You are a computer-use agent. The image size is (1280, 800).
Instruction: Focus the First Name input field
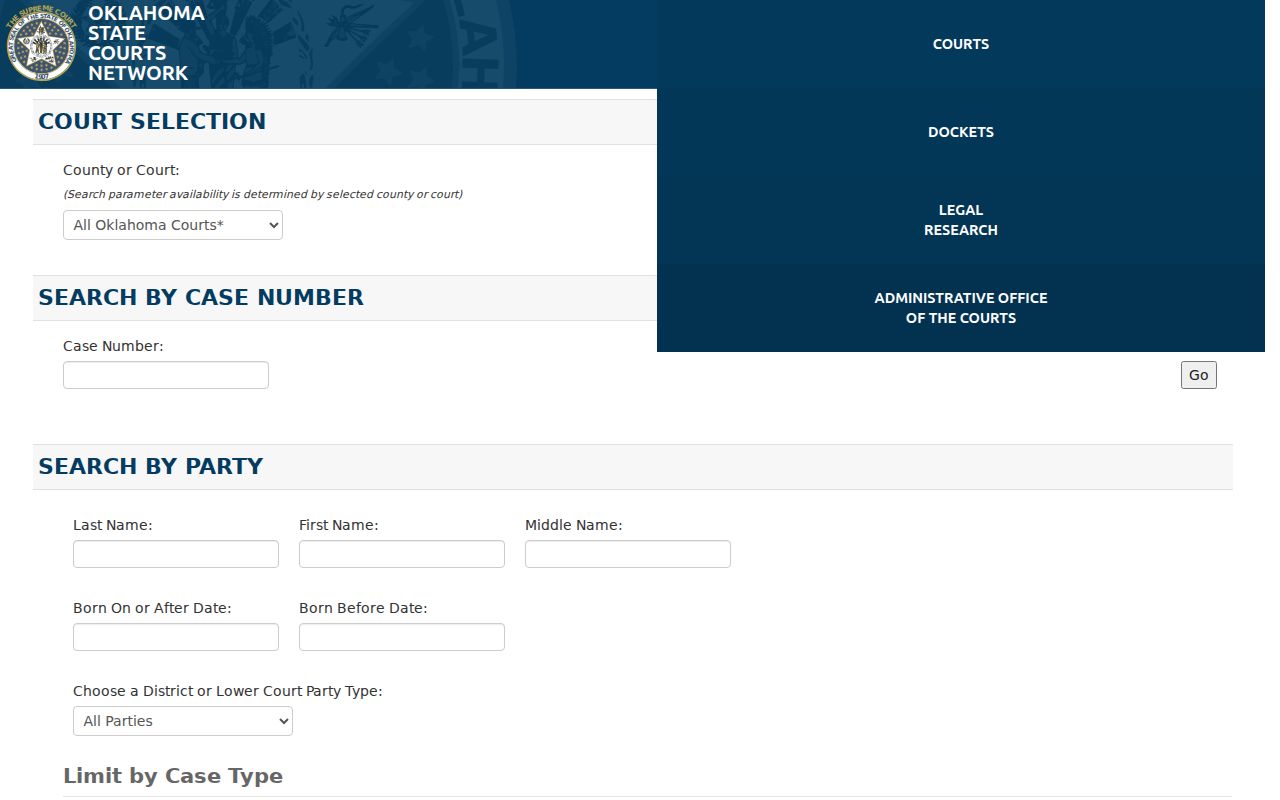tap(402, 554)
